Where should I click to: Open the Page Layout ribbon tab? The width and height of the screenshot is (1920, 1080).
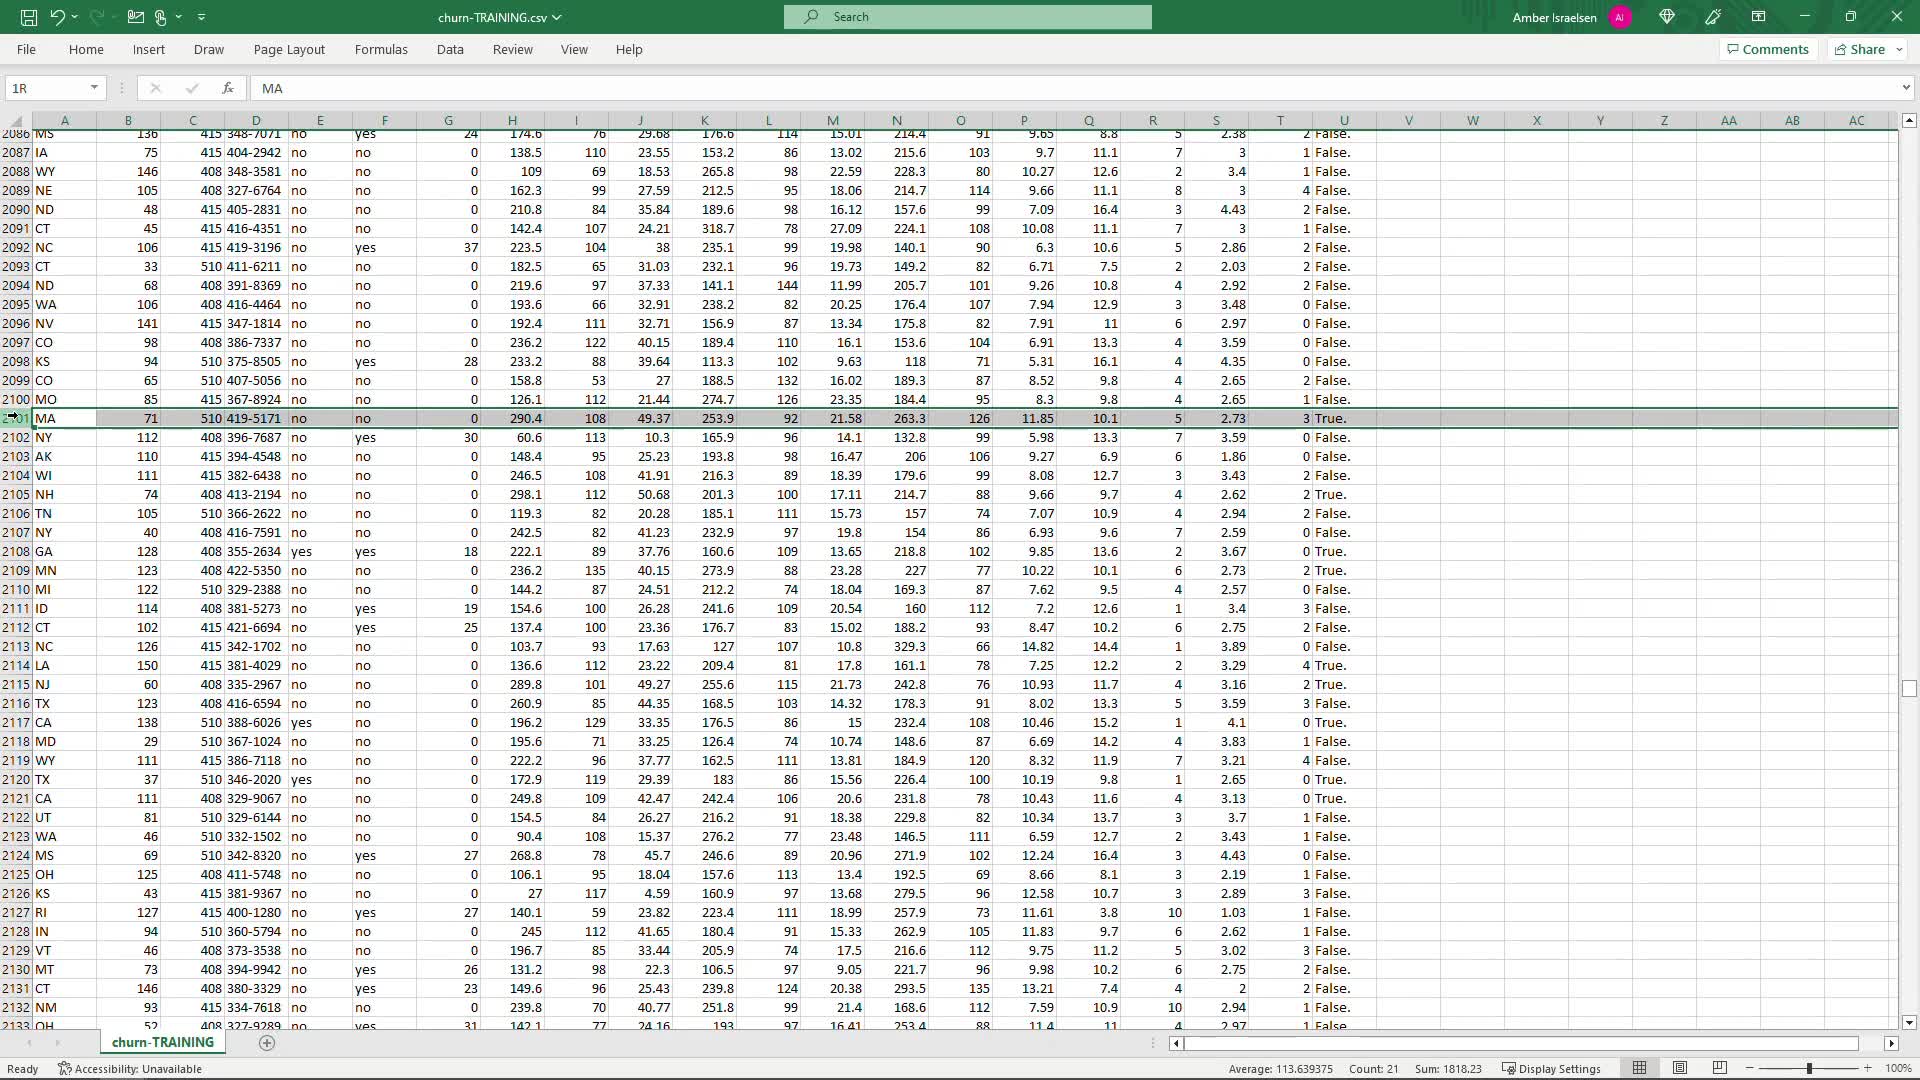pos(289,49)
